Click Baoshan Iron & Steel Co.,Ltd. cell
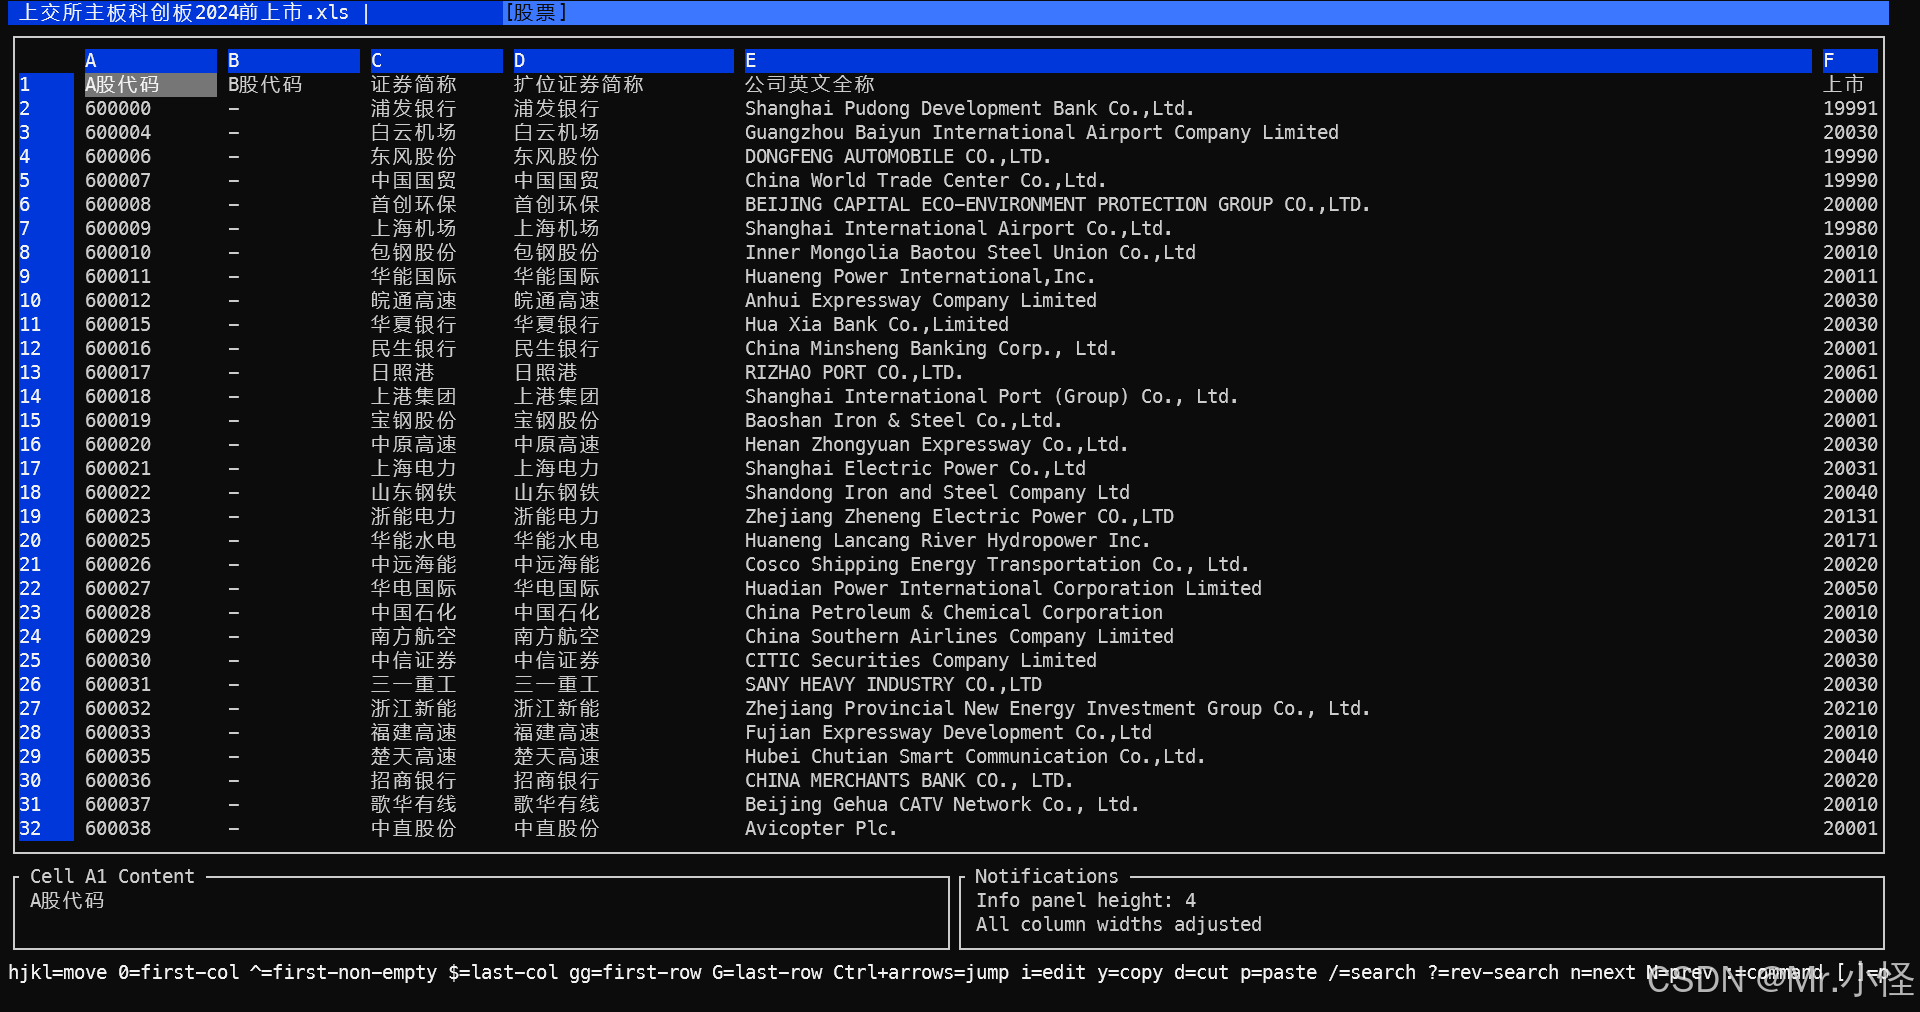Screen dimensions: 1920x1012 [903, 420]
